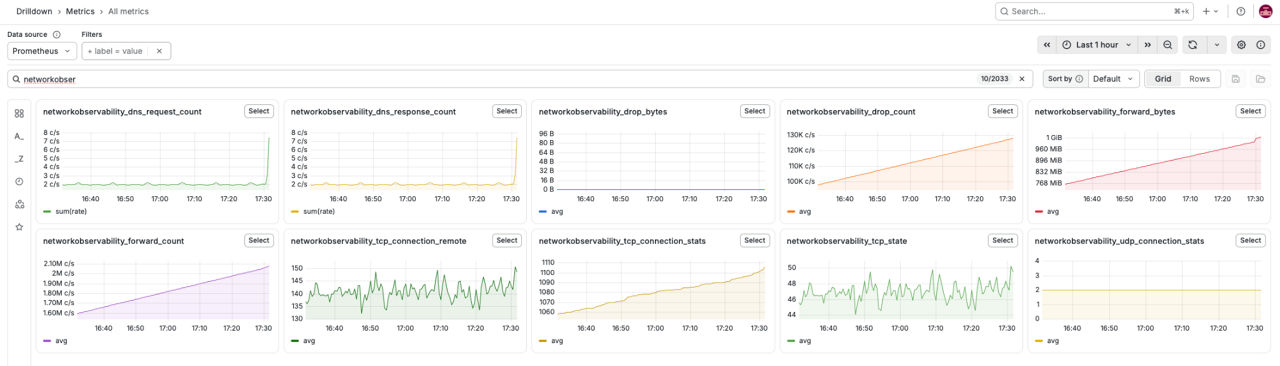Select networkobservability_dns_request_count metric
This screenshot has height=366, width=1280.
[259, 111]
